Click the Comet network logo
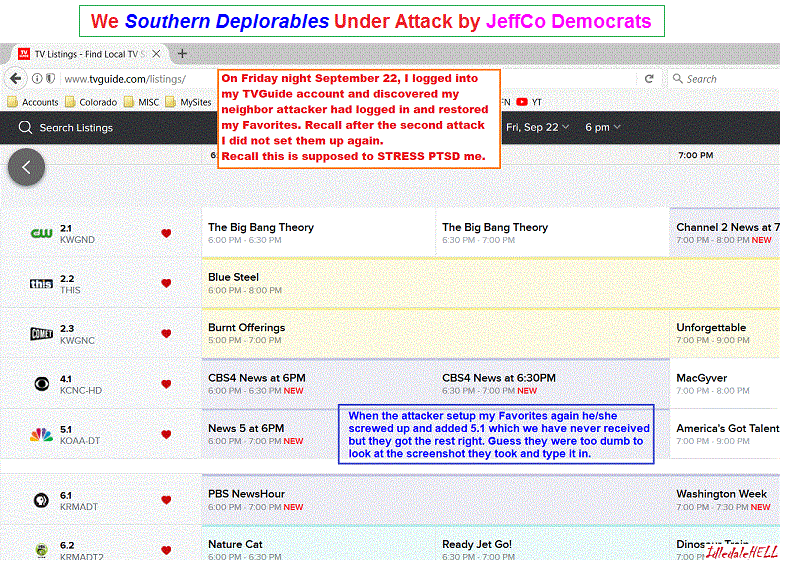Image resolution: width=800 pixels, height=571 pixels. click(x=41, y=334)
